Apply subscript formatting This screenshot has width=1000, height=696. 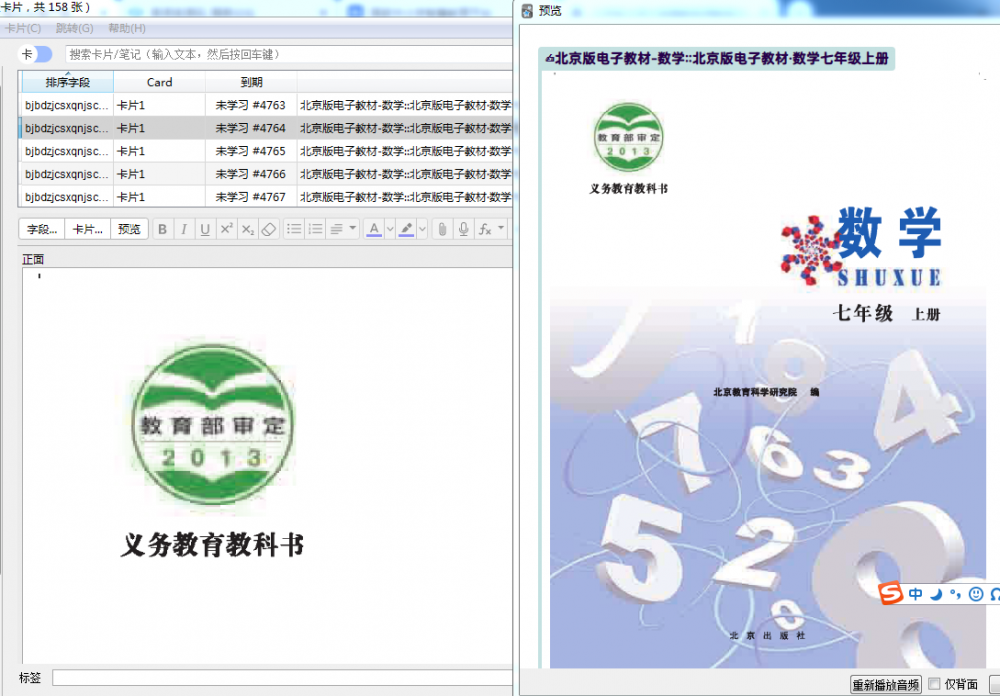[x=247, y=229]
